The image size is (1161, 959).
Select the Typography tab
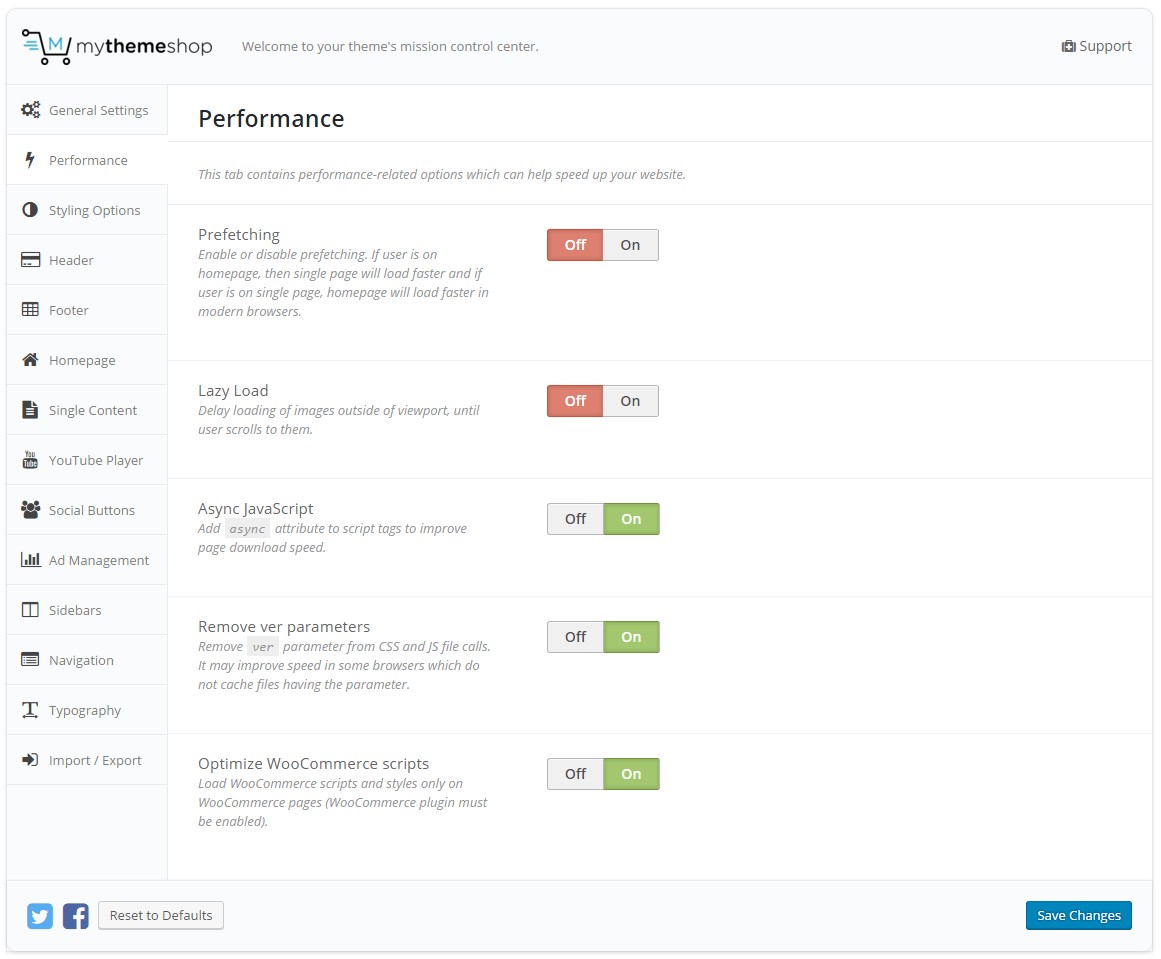(87, 710)
